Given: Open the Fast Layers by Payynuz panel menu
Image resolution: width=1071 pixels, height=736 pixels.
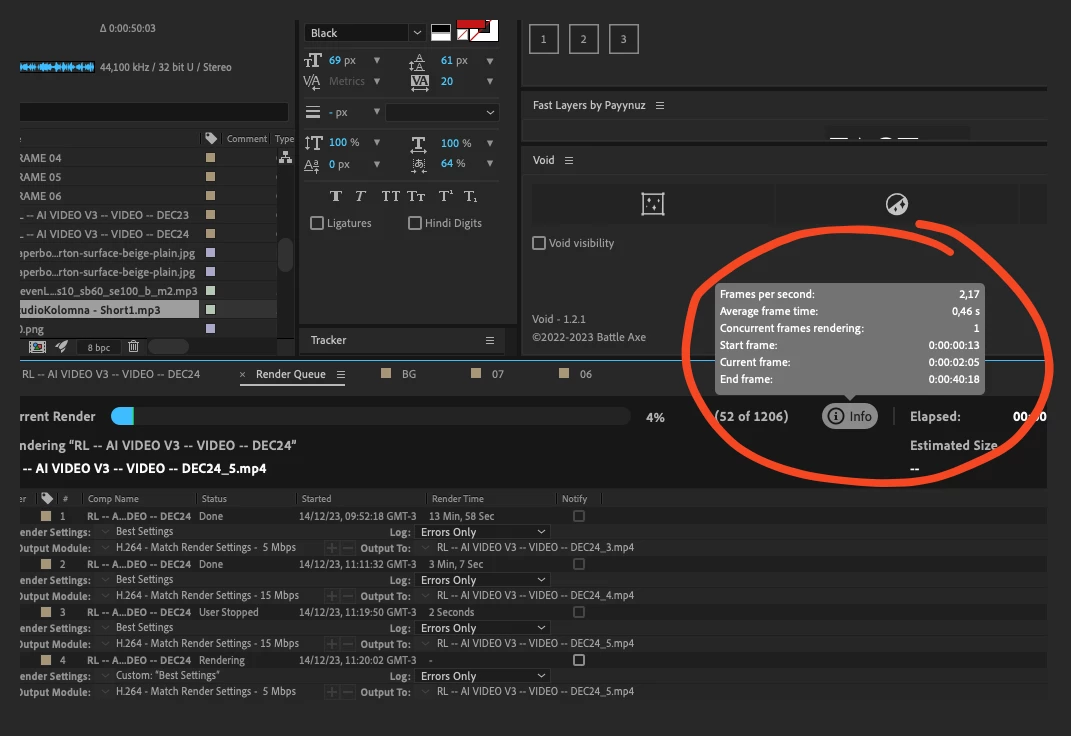Looking at the screenshot, I should pos(660,105).
